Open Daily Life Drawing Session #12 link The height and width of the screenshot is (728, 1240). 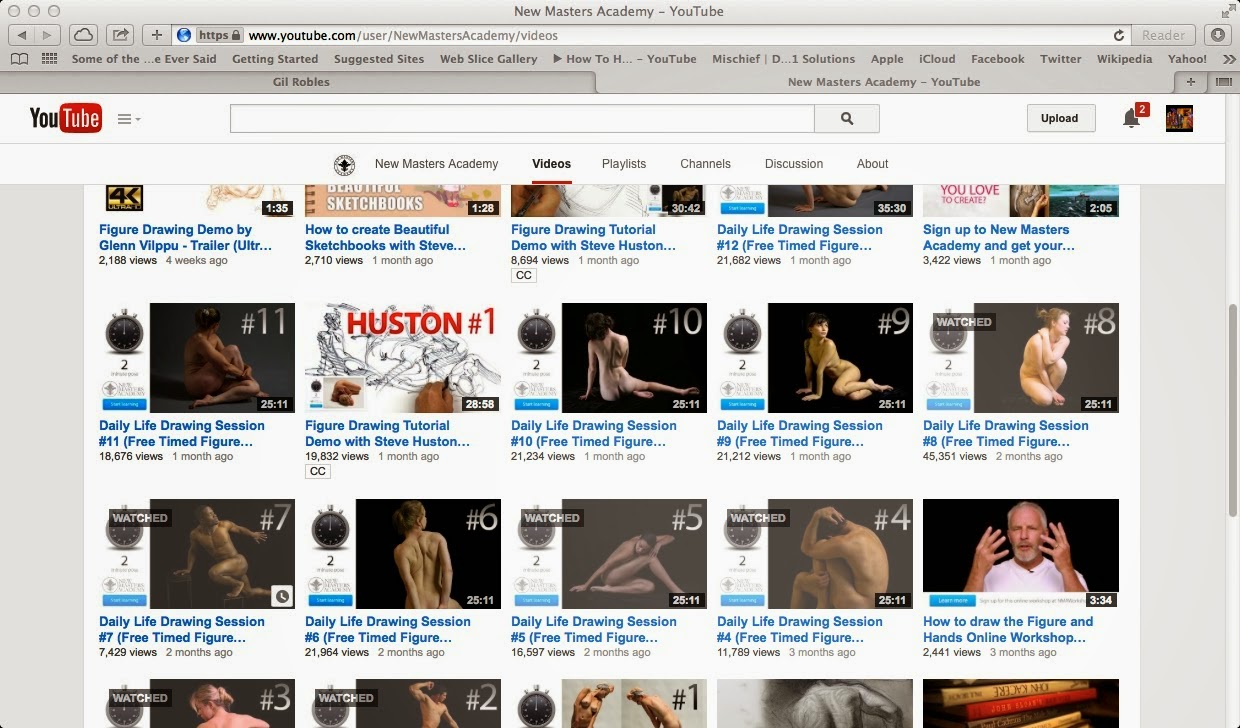tap(800, 237)
